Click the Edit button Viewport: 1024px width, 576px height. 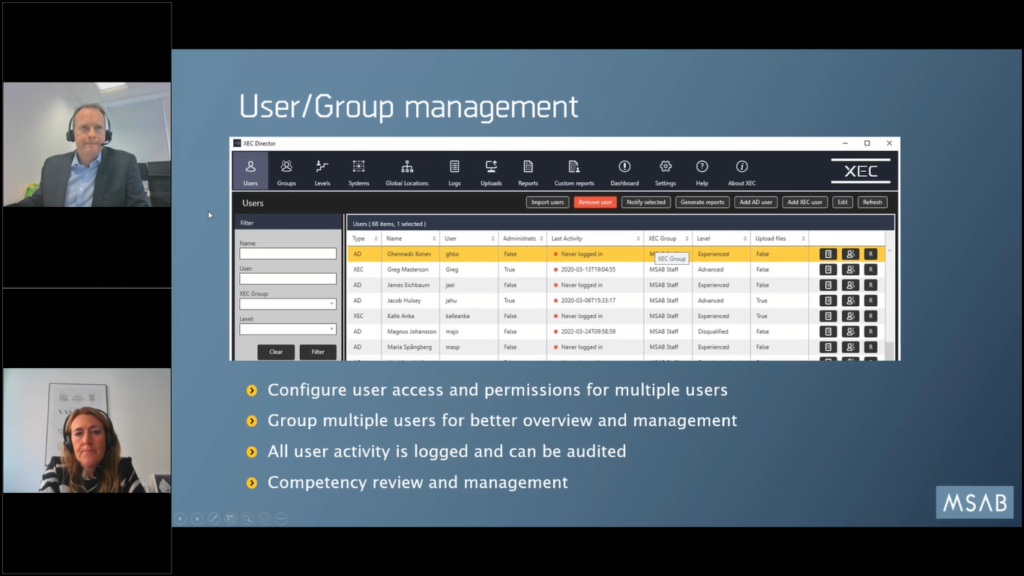842,202
